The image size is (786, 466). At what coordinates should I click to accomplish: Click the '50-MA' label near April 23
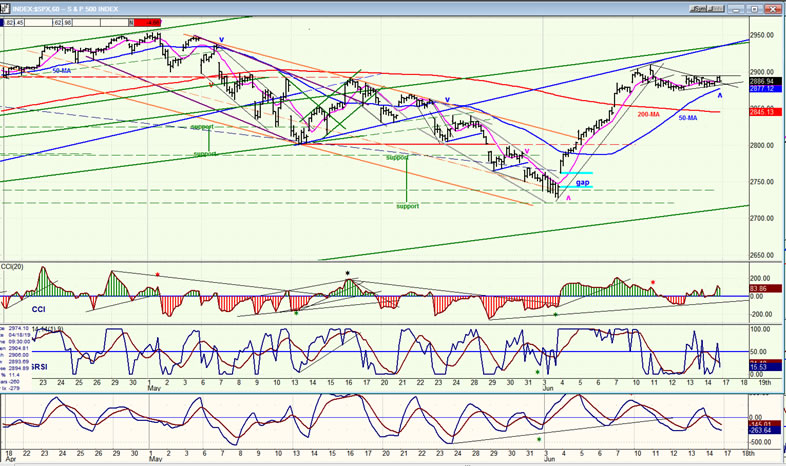tap(61, 71)
